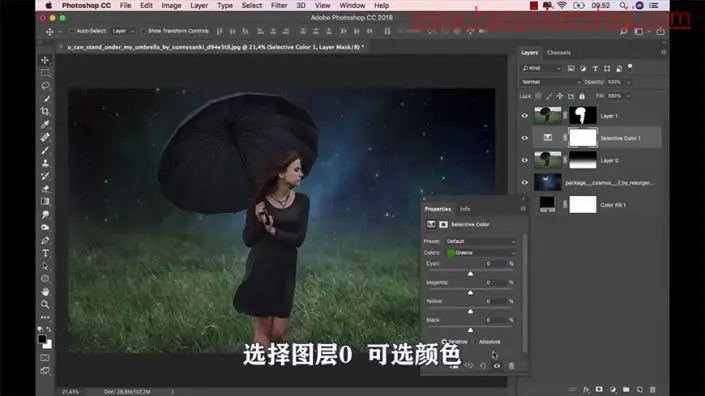705x396 pixels.
Task: Open the Select menu
Action: tap(251, 5)
